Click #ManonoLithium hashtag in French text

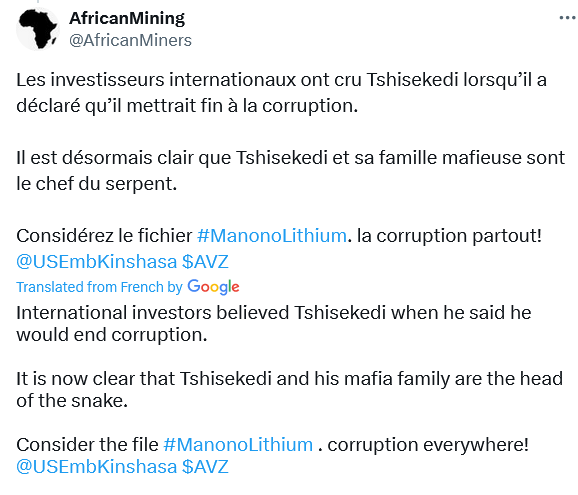coord(272,236)
